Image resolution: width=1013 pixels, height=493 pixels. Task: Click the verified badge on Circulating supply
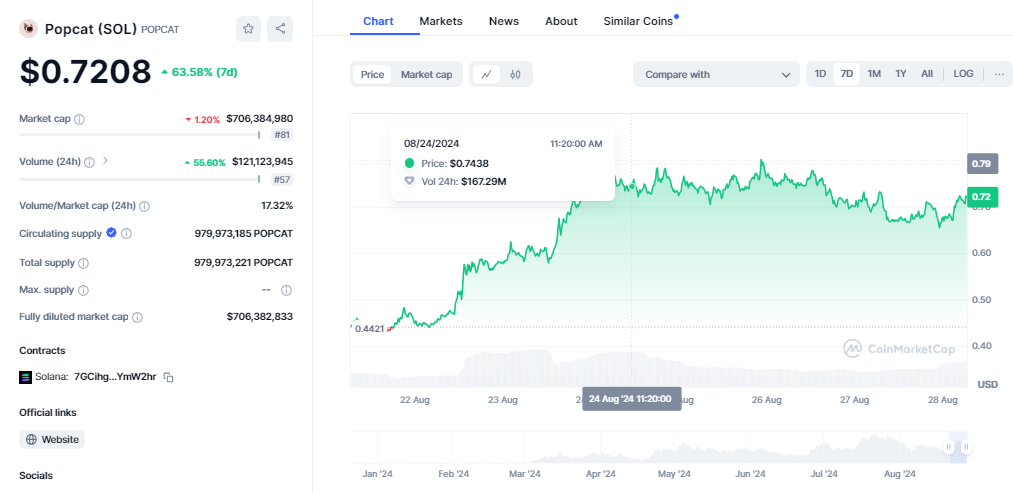(111, 233)
